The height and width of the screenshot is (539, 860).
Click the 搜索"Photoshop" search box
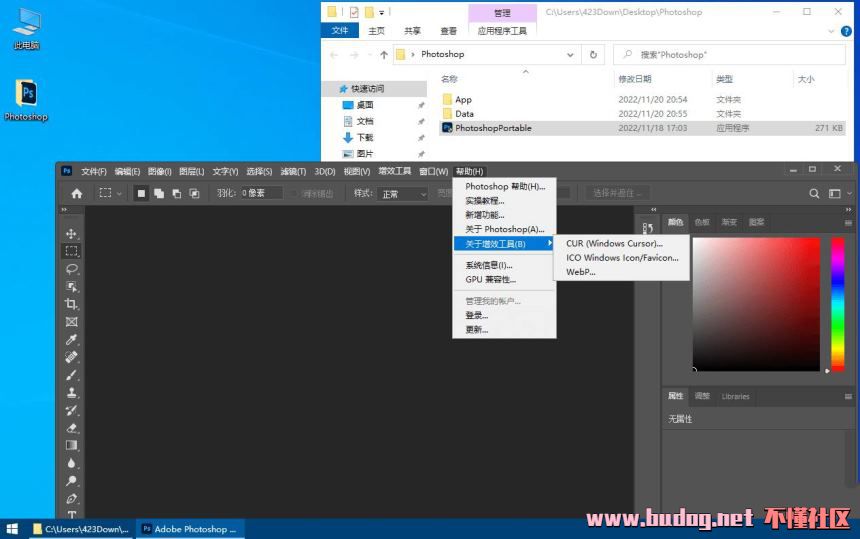pos(729,55)
